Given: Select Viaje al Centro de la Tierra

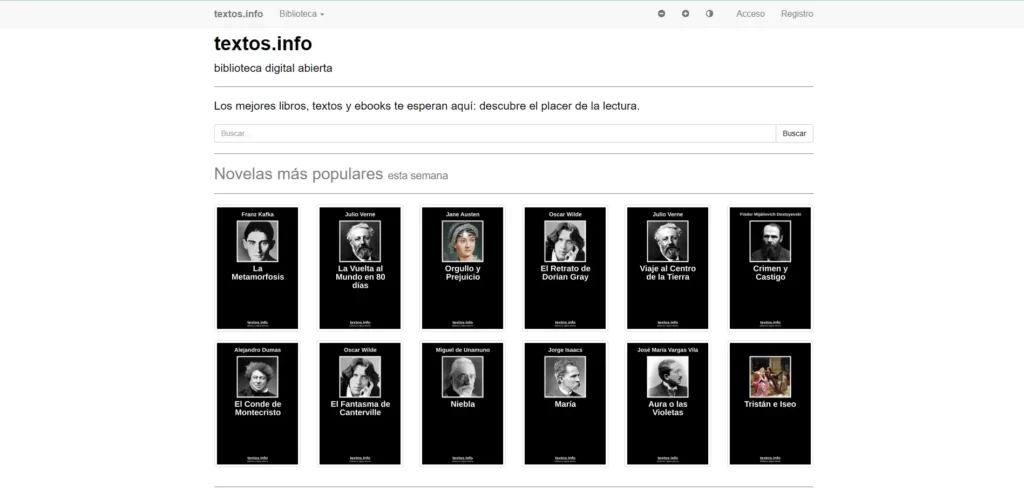Looking at the screenshot, I should (667, 268).
